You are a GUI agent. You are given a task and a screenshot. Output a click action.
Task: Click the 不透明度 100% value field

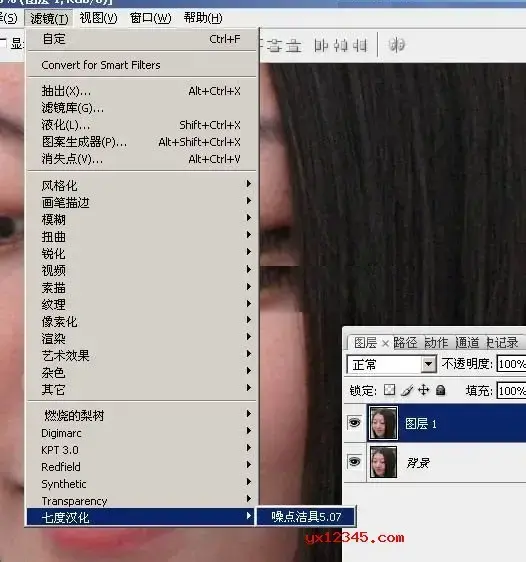pos(511,364)
